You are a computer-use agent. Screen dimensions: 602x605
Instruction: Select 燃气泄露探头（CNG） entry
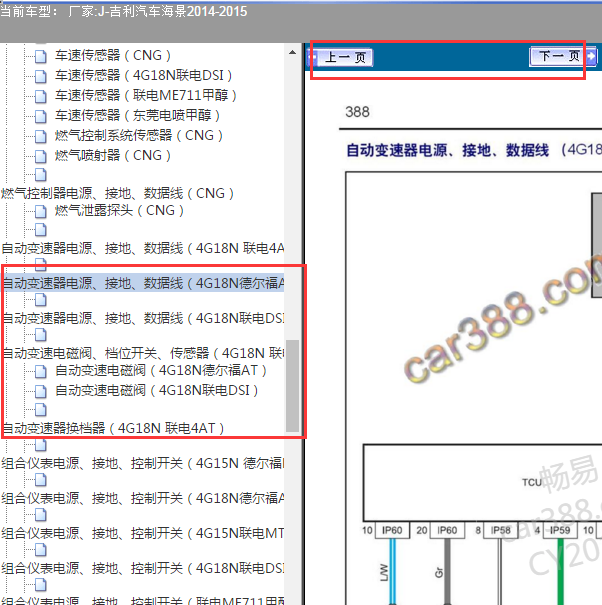pyautogui.click(x=119, y=210)
